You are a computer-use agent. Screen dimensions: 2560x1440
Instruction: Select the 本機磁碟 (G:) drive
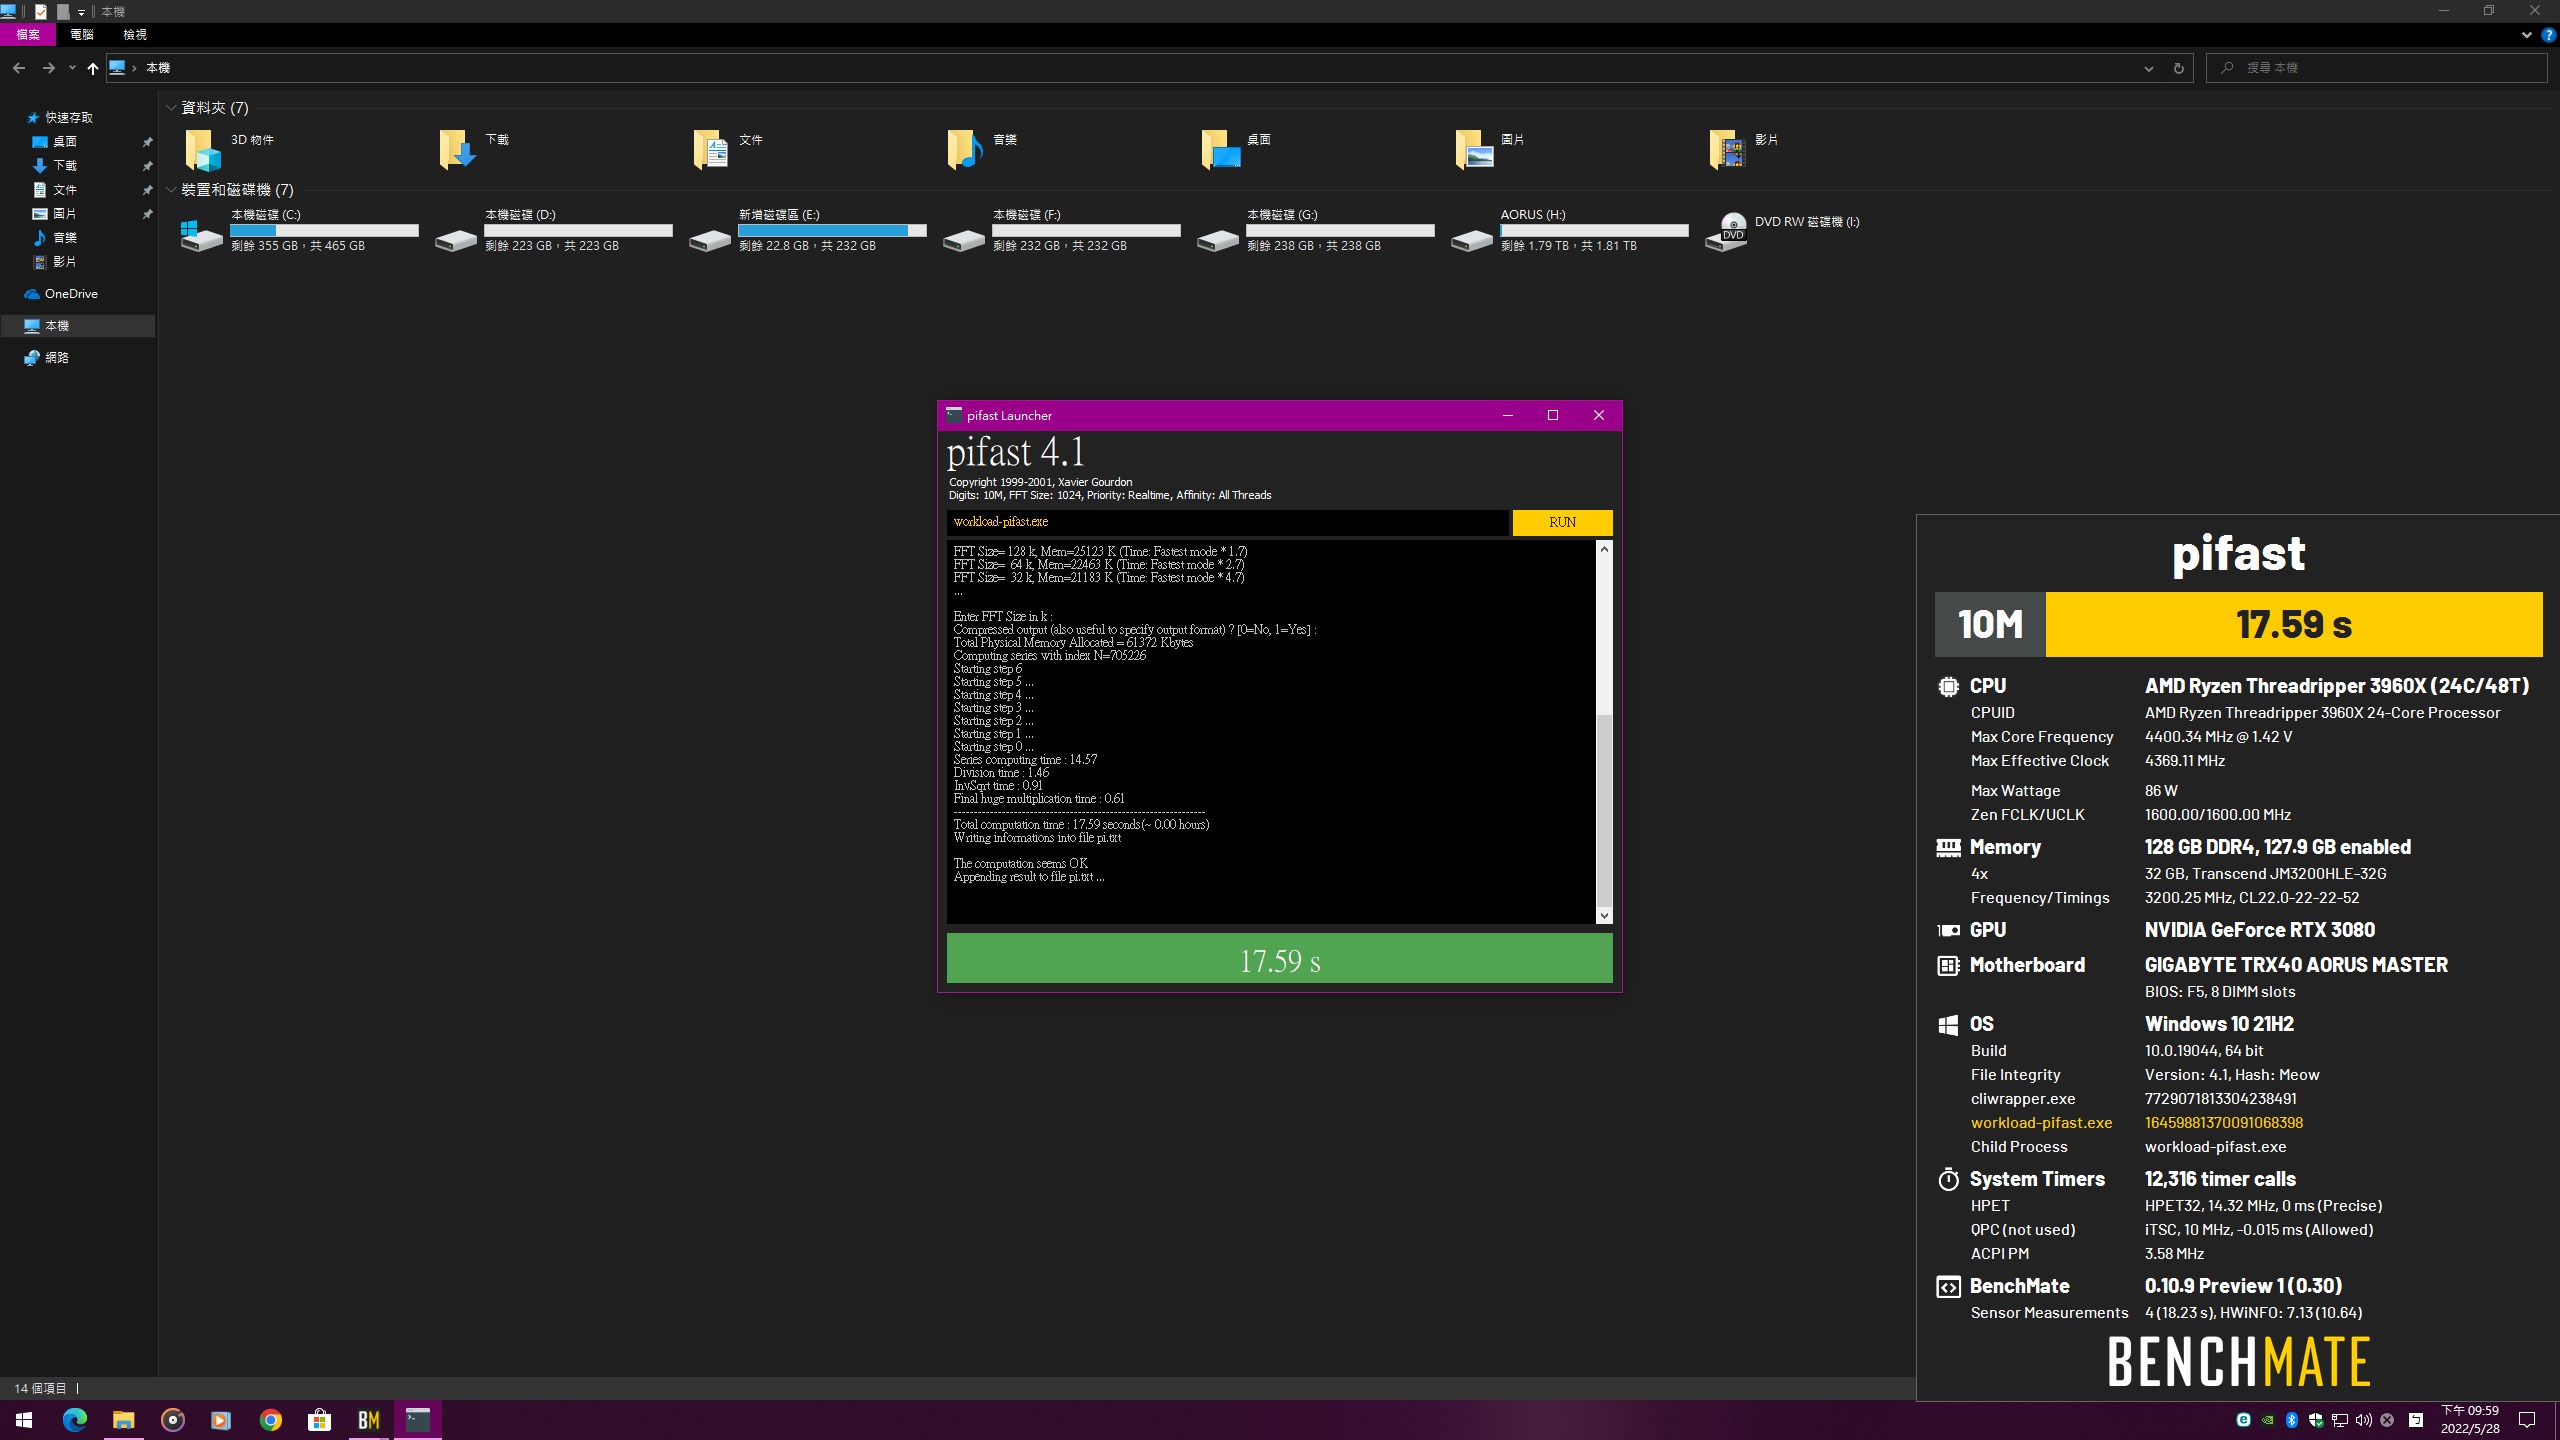[x=1315, y=230]
